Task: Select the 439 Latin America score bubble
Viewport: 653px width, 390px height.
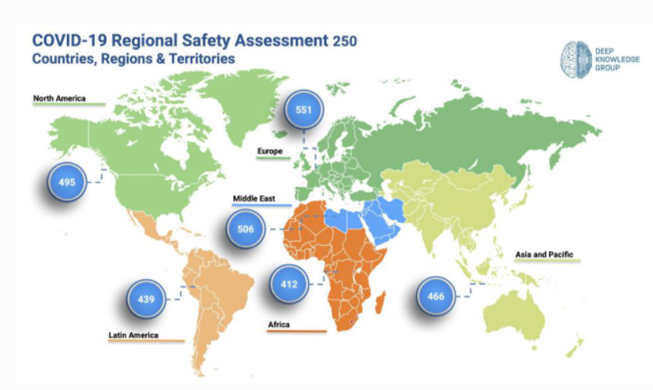Action: [146, 299]
